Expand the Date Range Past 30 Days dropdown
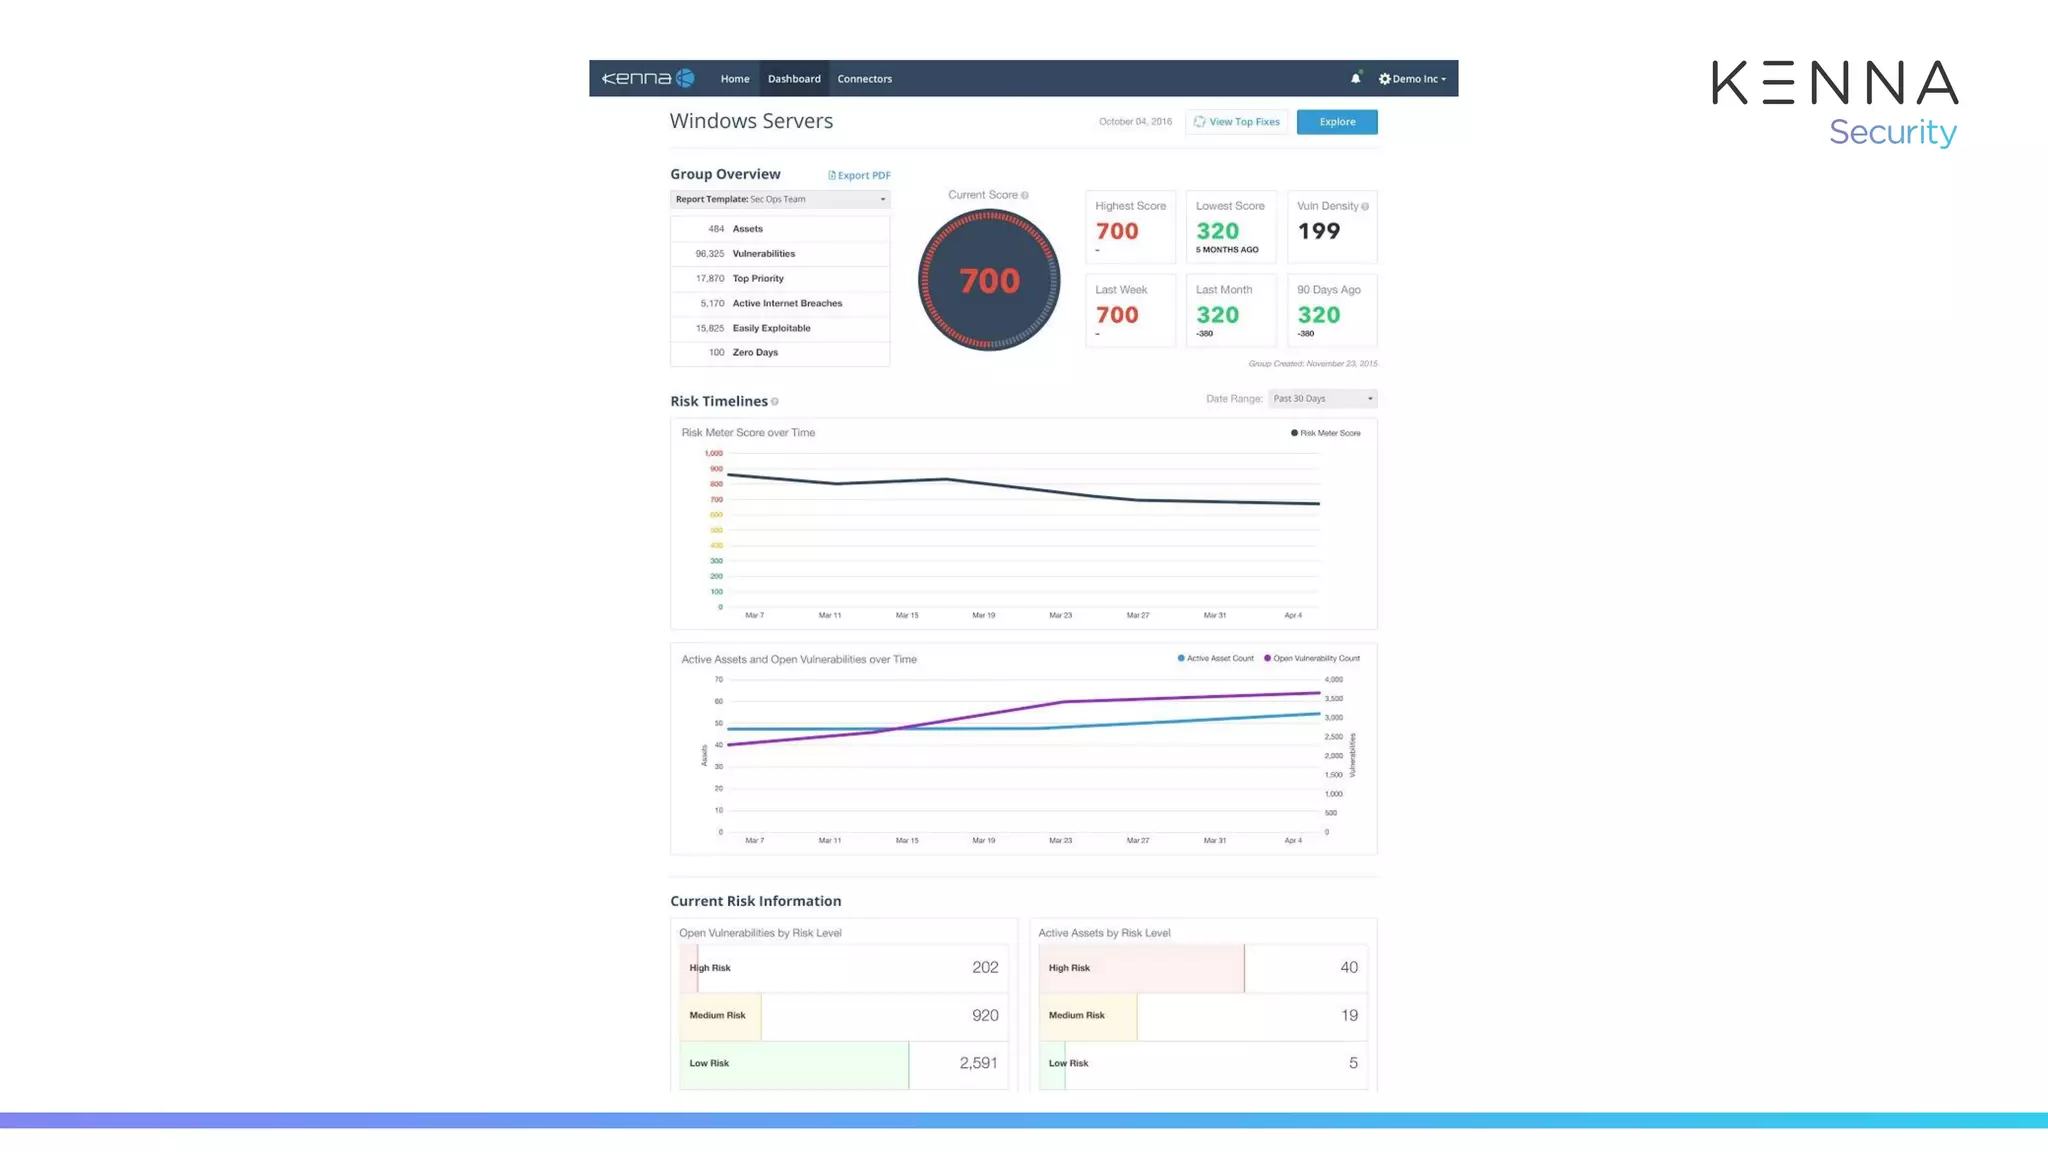Viewport: 2048px width, 1152px height. 1322,399
